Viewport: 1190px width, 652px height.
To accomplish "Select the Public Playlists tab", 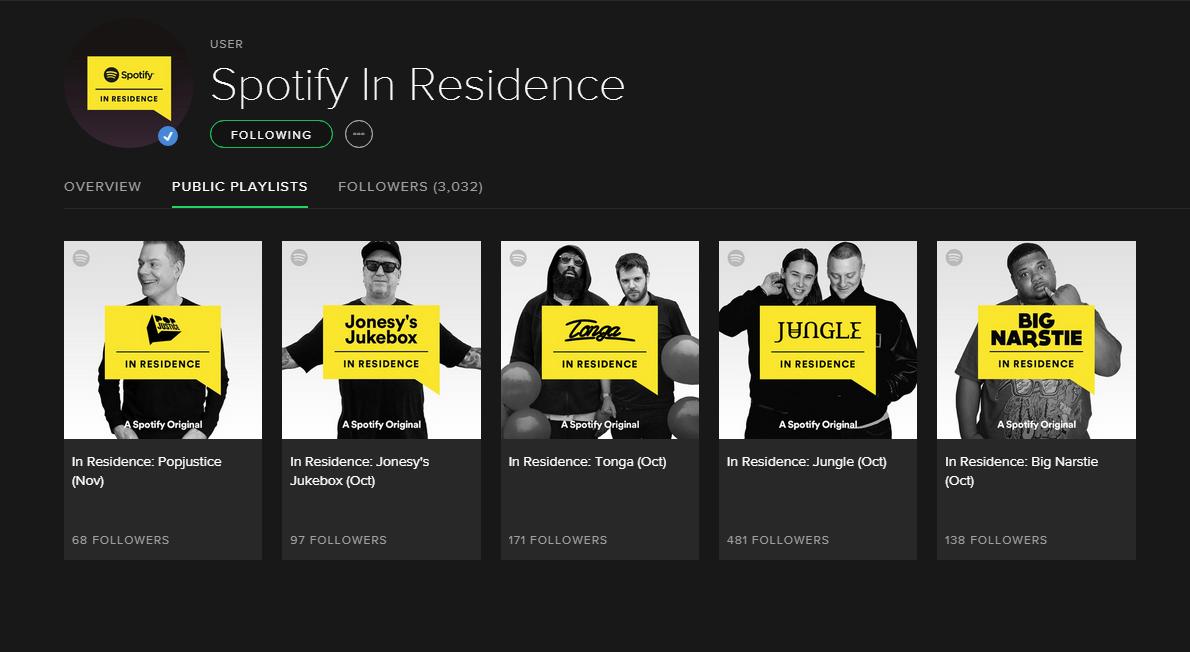I will (240, 187).
